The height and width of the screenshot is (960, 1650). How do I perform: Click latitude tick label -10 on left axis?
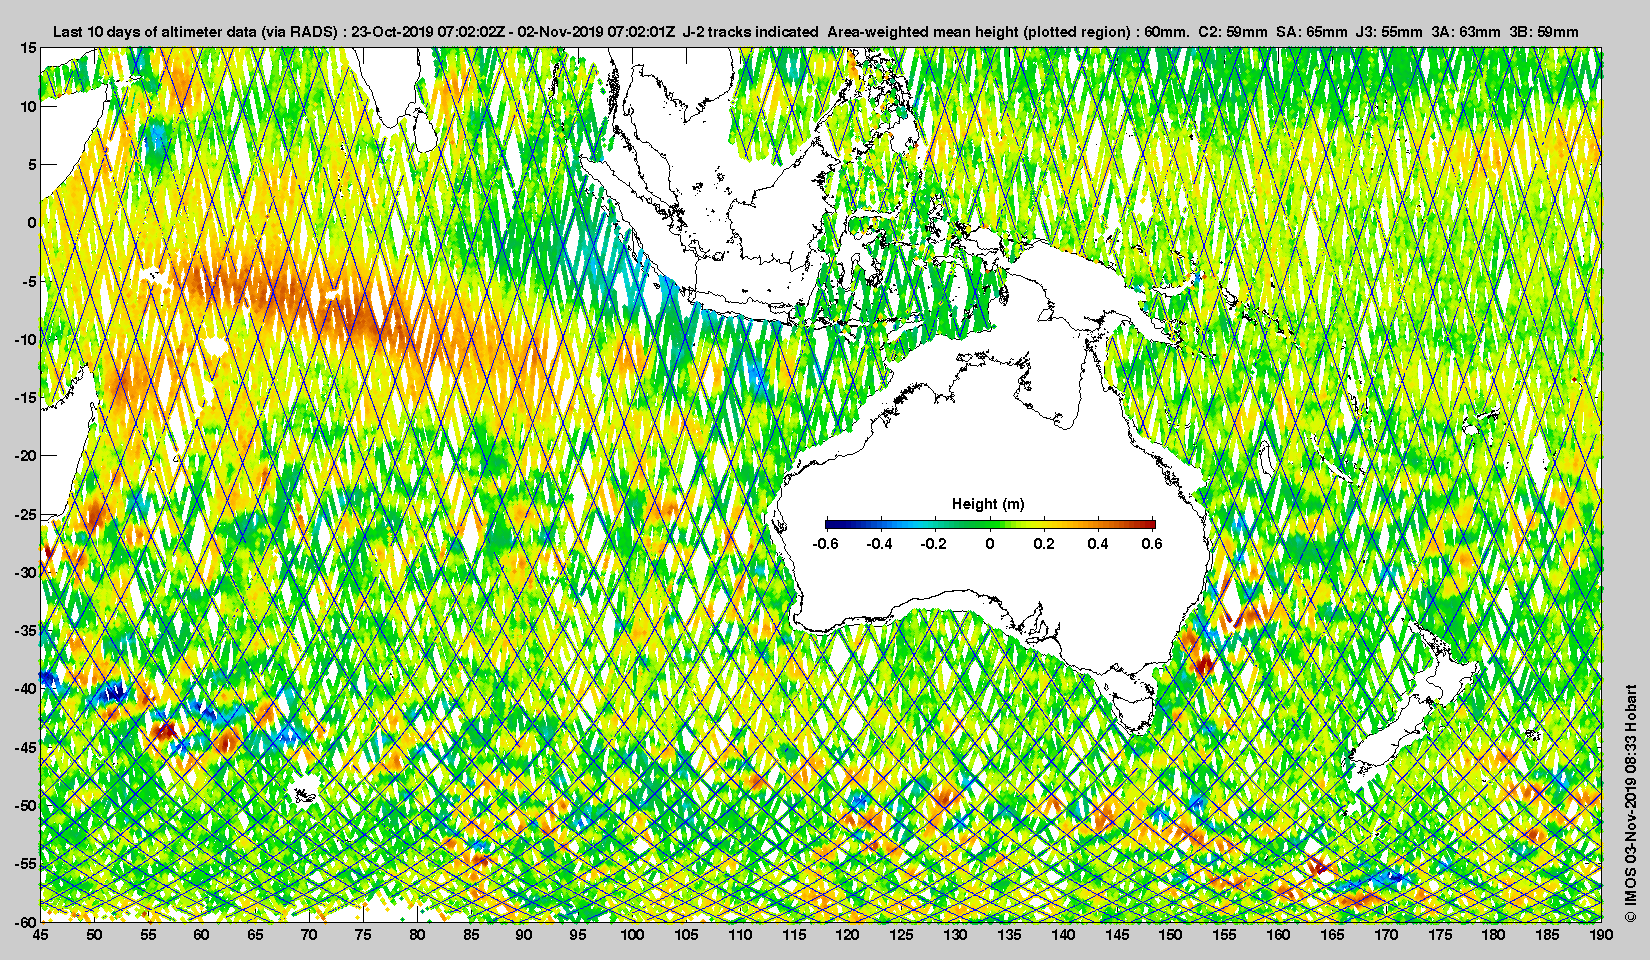tap(25, 339)
